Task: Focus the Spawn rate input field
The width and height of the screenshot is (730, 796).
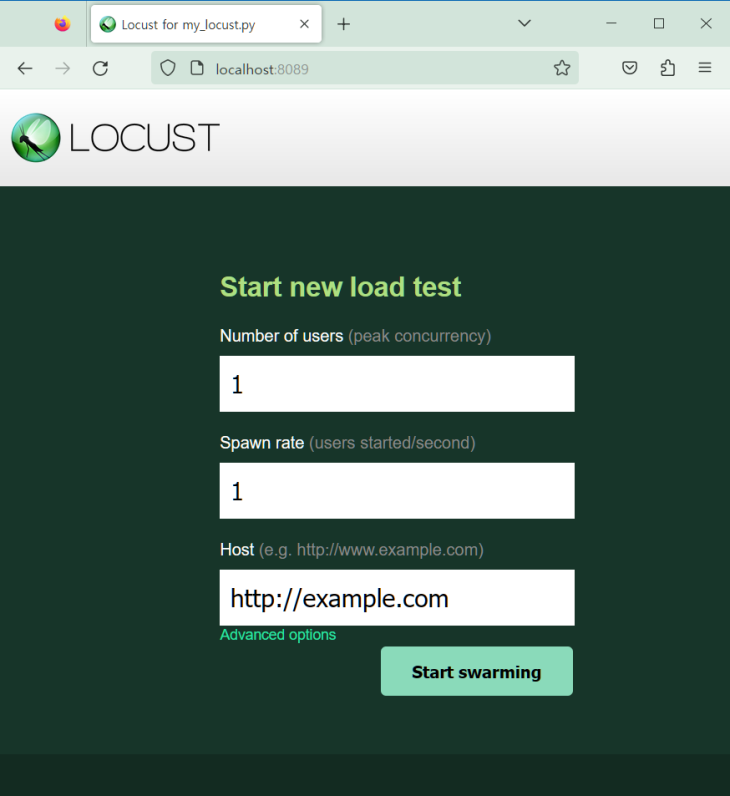Action: click(x=397, y=490)
